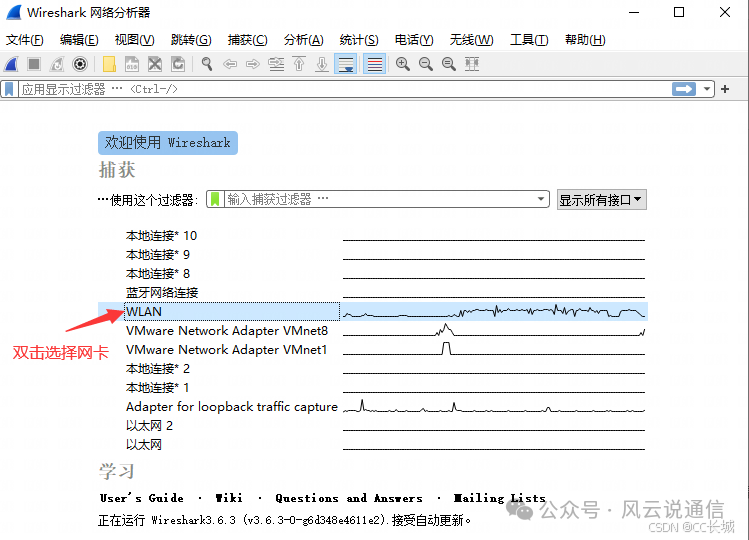Open the 编辑(E) menu
749x540 pixels.
[79, 40]
